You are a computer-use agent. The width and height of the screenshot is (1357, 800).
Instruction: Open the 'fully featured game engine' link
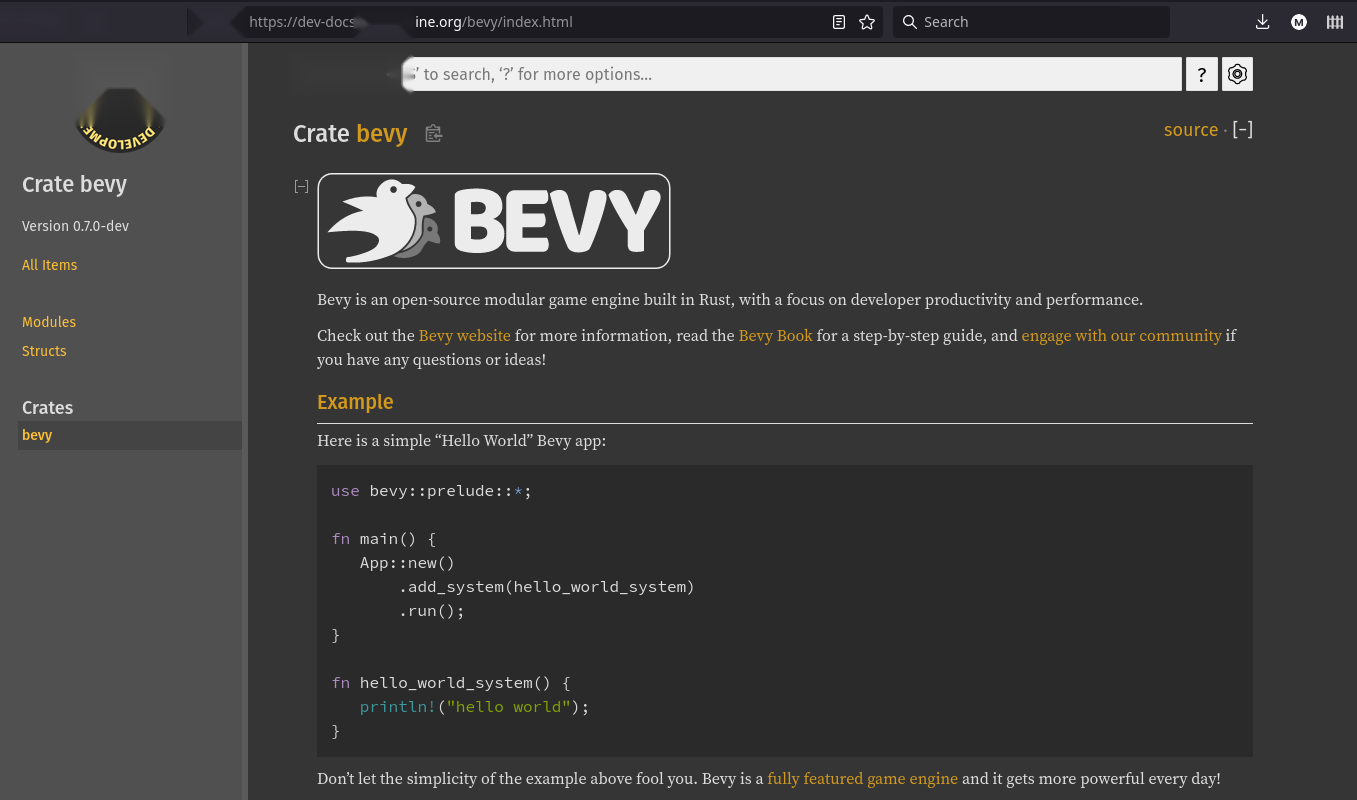coord(863,778)
